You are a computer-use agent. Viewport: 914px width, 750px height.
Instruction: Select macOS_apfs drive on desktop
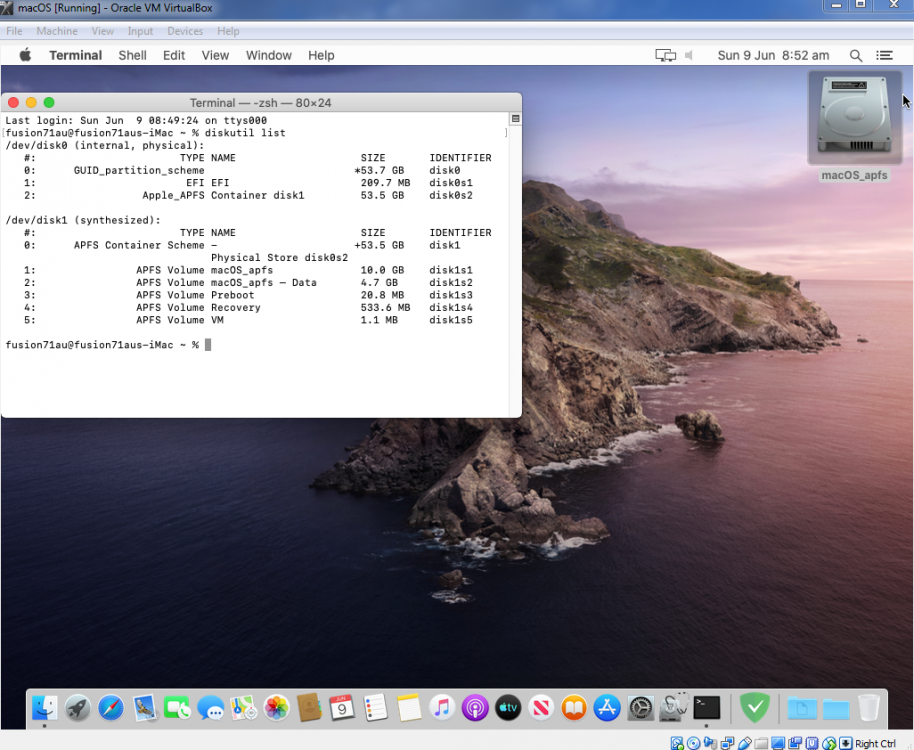point(854,126)
